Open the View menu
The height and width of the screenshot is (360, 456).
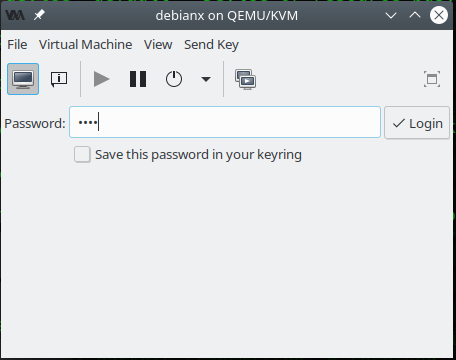[158, 45]
